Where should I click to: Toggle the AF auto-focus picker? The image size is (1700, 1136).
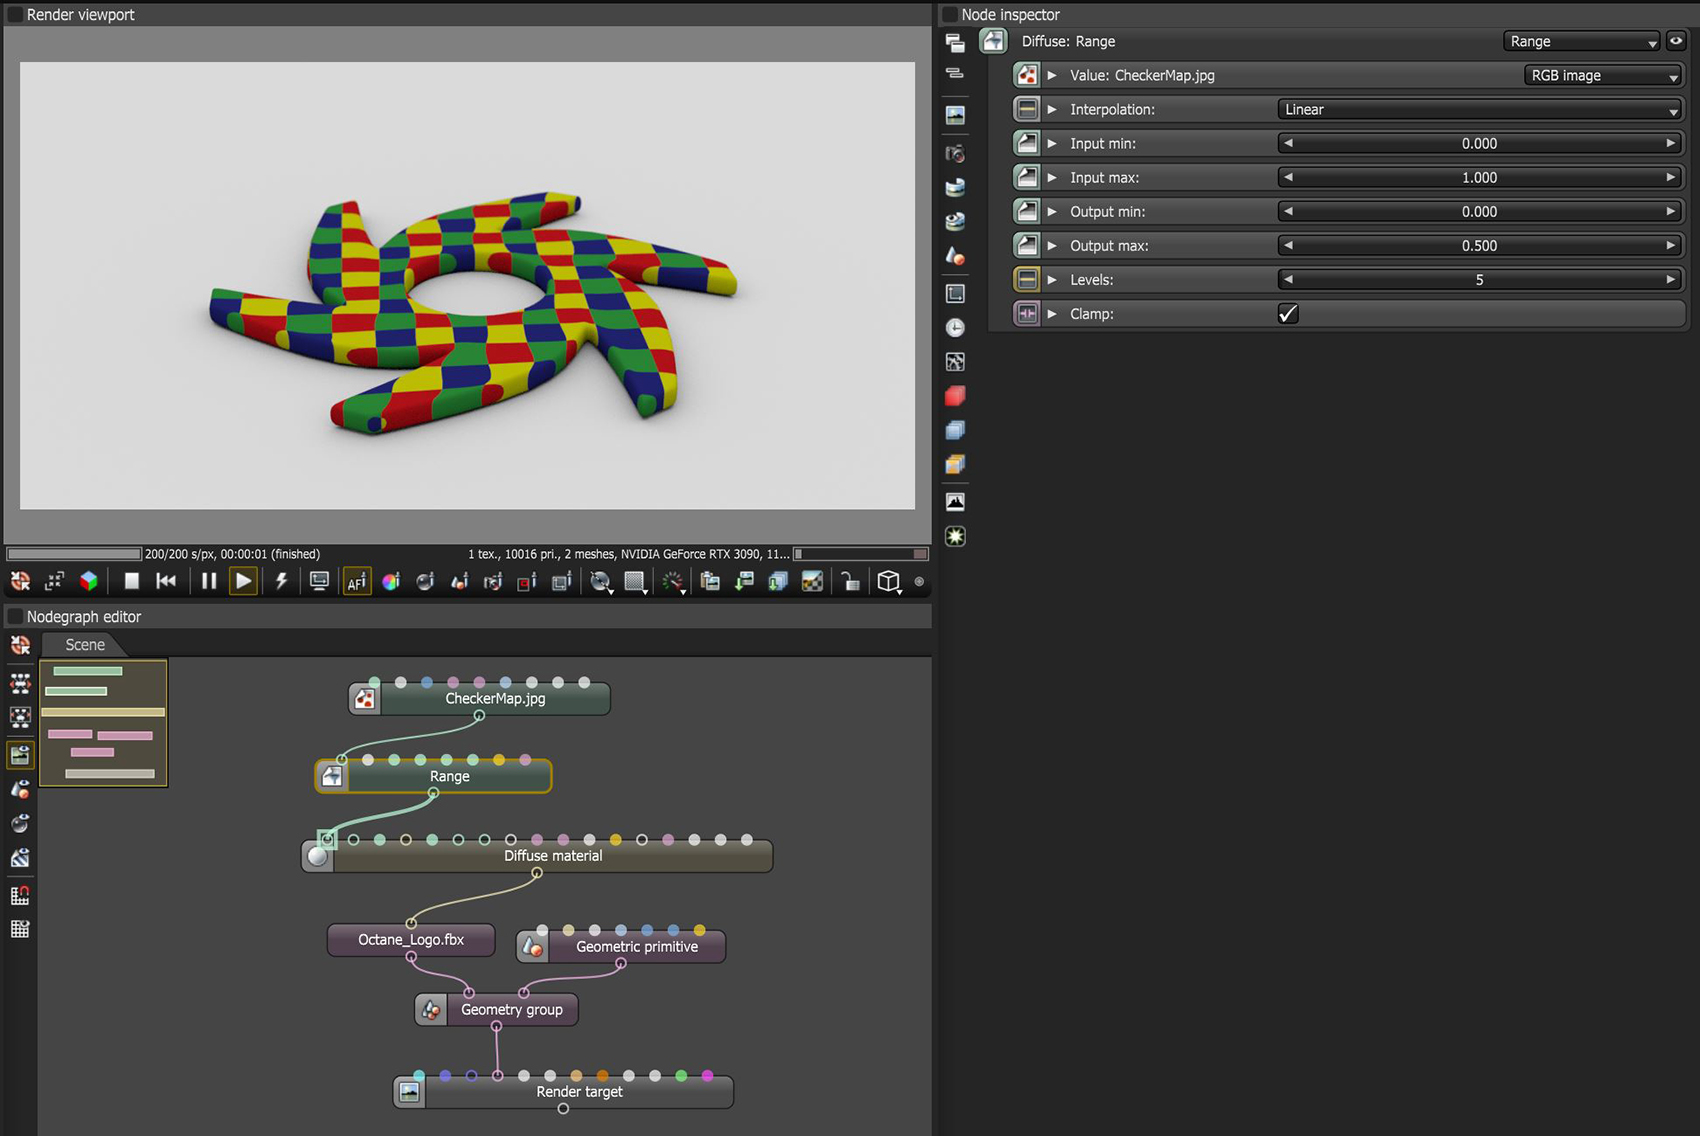357,581
